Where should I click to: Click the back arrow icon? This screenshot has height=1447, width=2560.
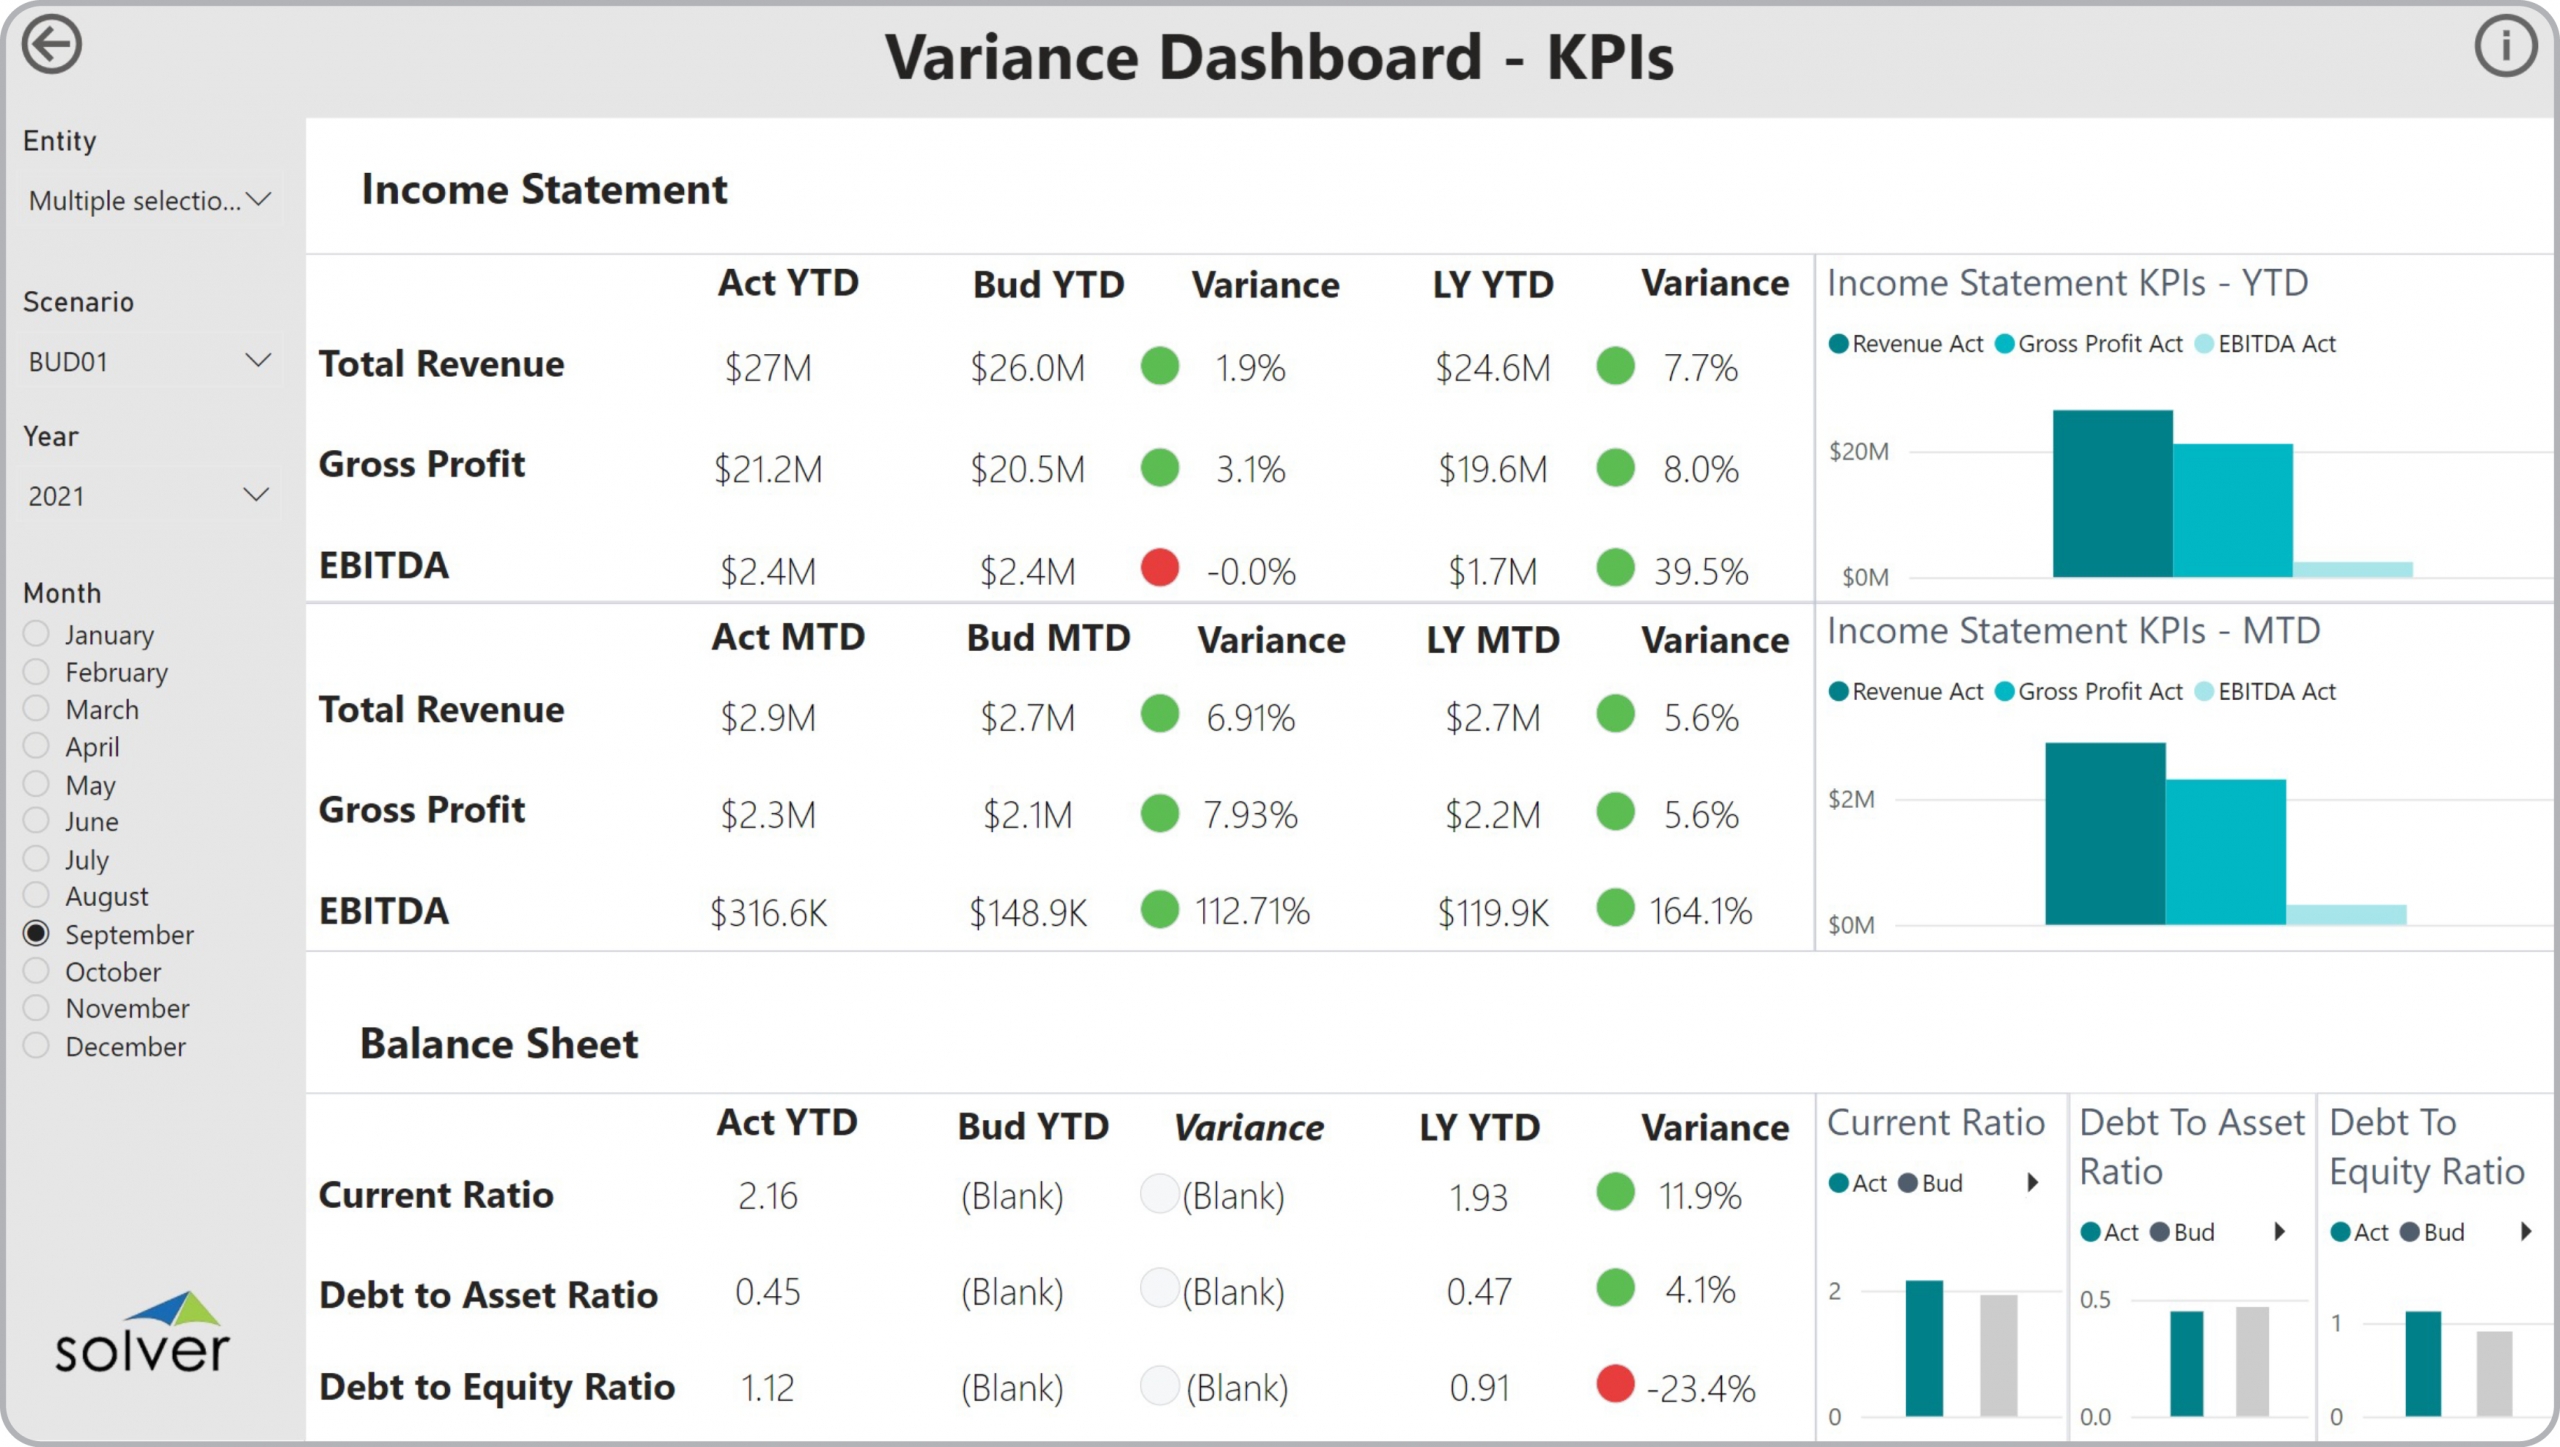(52, 45)
